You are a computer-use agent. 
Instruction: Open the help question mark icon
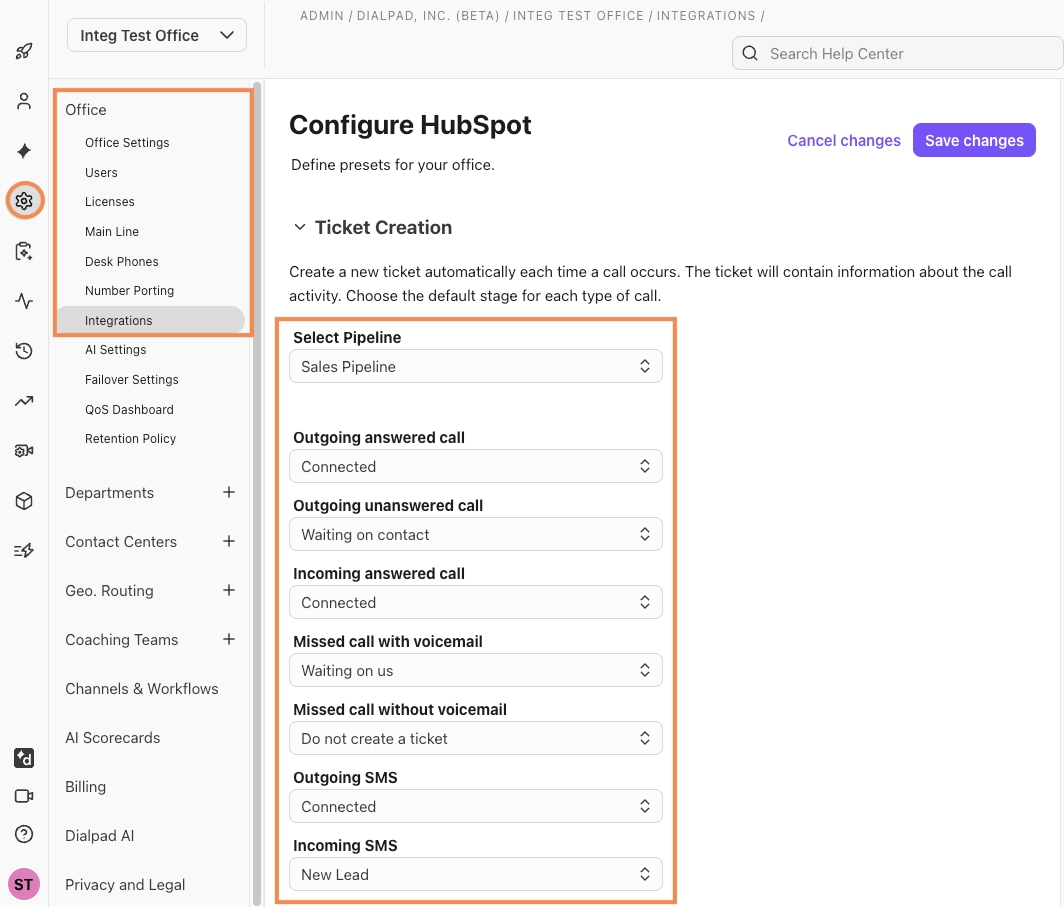pyautogui.click(x=24, y=834)
